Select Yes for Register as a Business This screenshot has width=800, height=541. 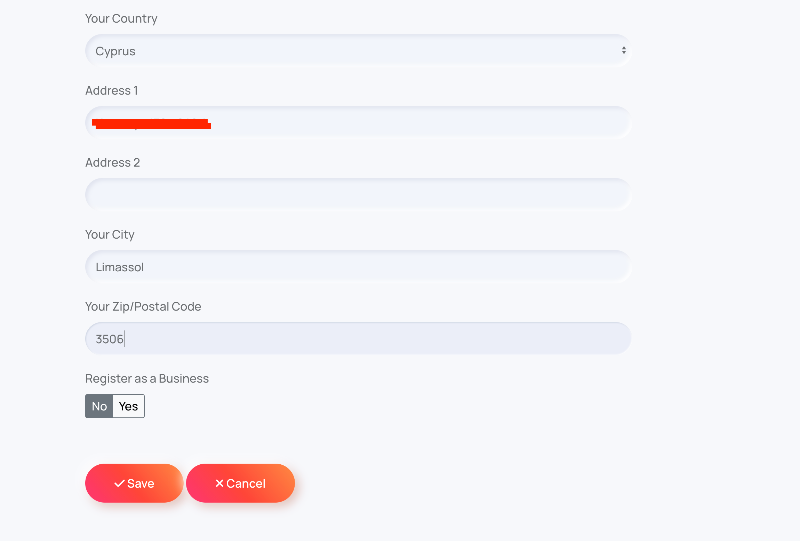click(129, 406)
